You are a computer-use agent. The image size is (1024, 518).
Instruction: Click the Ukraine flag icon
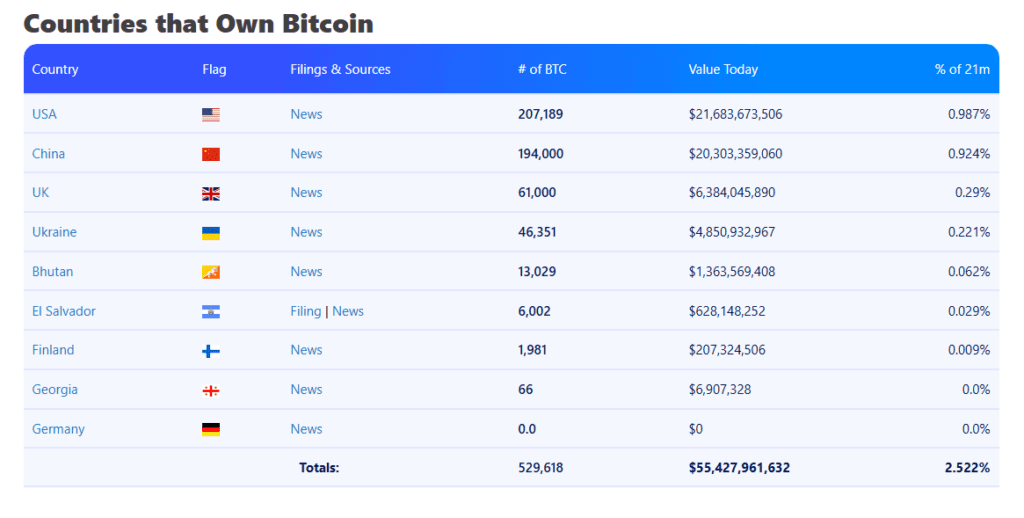click(211, 233)
